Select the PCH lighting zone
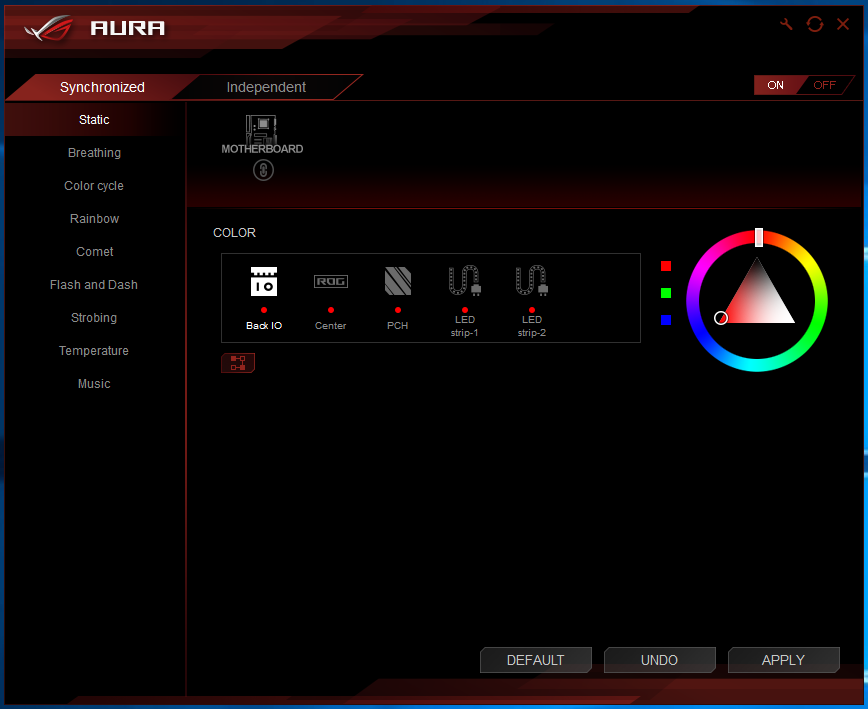868x709 pixels. click(397, 298)
